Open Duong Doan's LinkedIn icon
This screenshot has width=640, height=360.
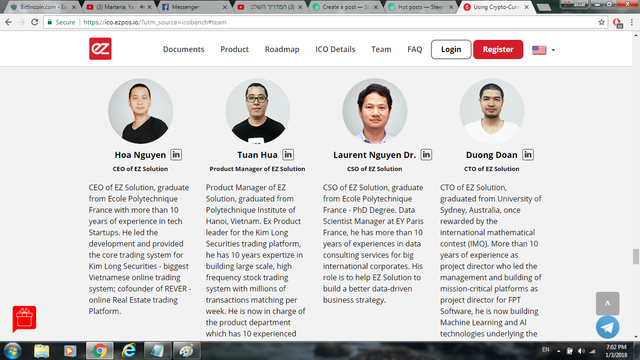pyautogui.click(x=528, y=155)
